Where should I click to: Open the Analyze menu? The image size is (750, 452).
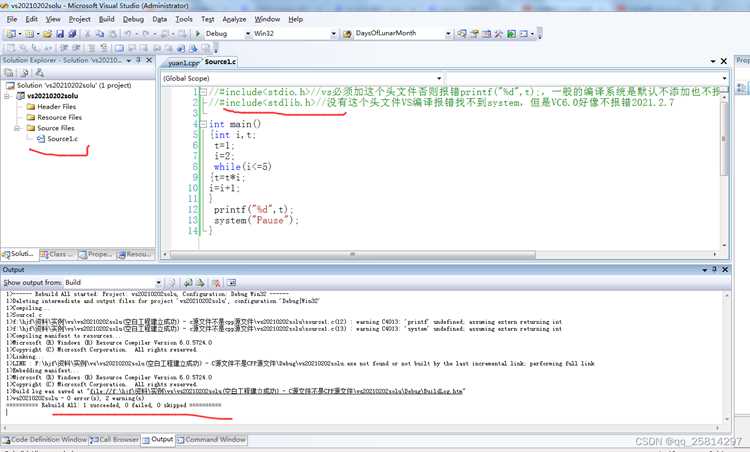point(234,19)
